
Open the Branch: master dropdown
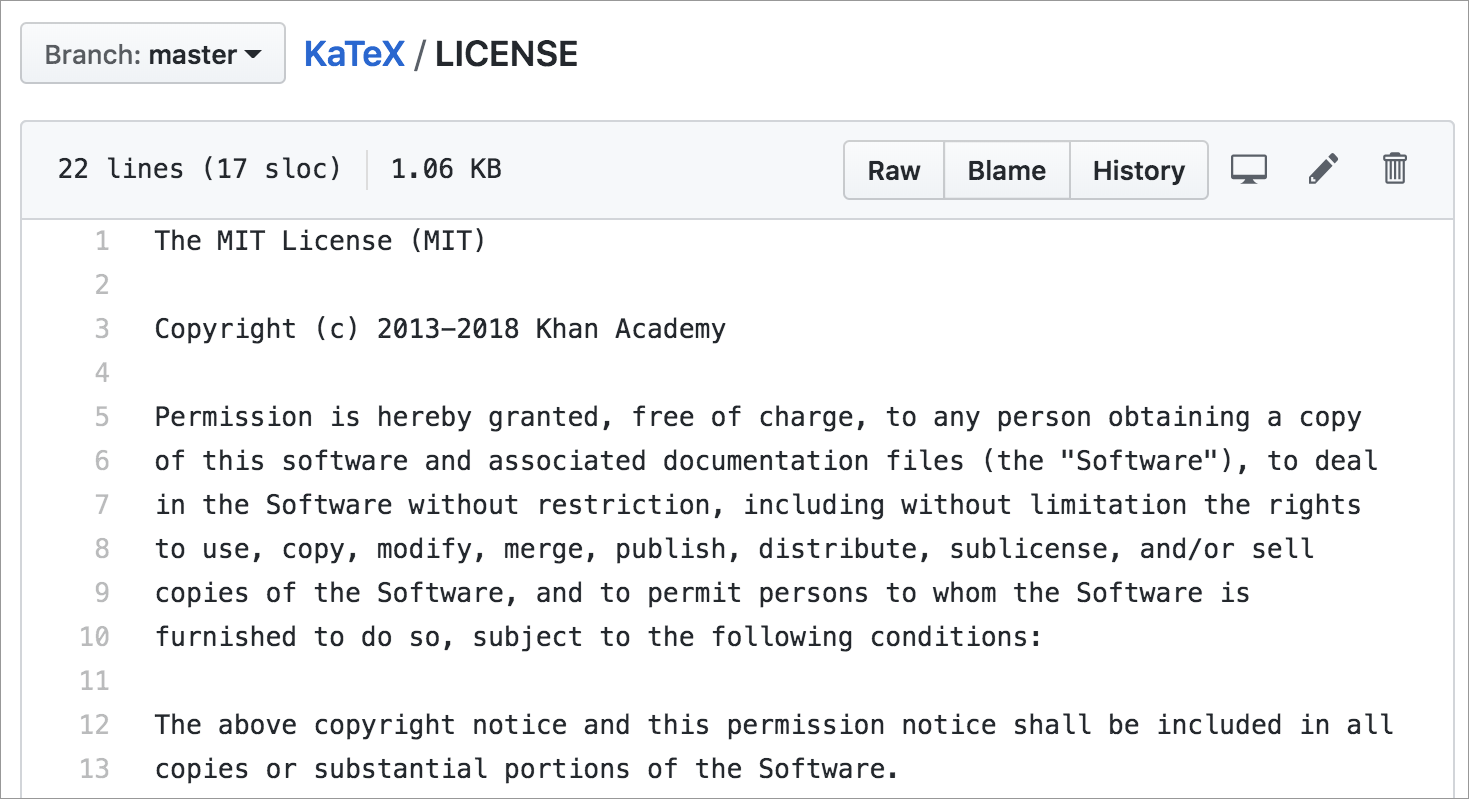coord(153,54)
